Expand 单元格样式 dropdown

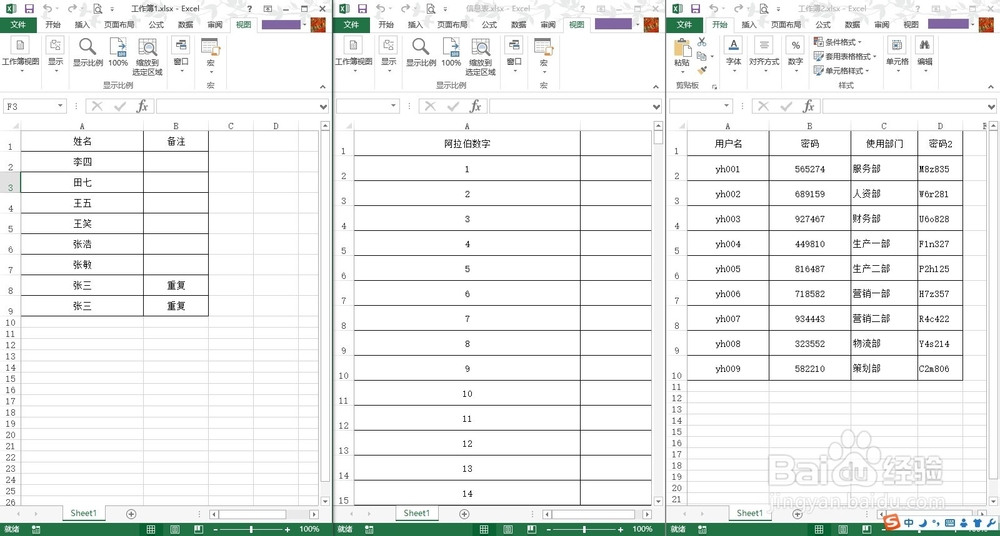[868, 71]
